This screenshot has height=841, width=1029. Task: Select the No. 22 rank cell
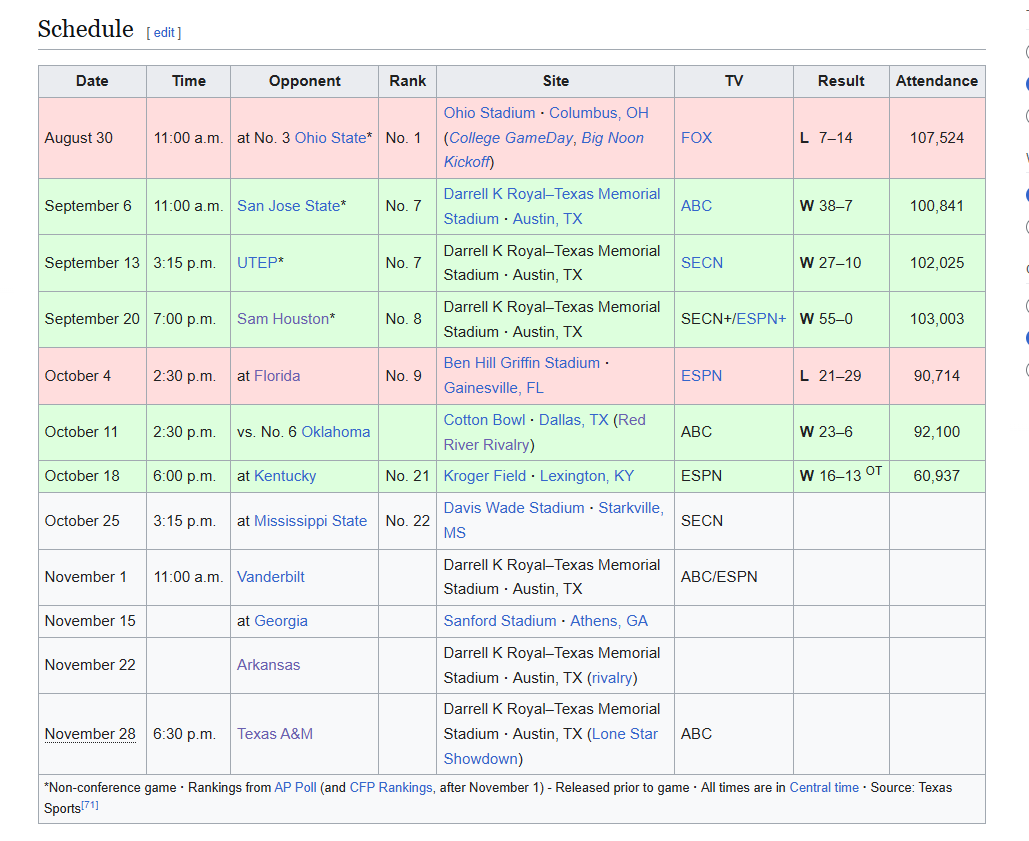coord(408,521)
